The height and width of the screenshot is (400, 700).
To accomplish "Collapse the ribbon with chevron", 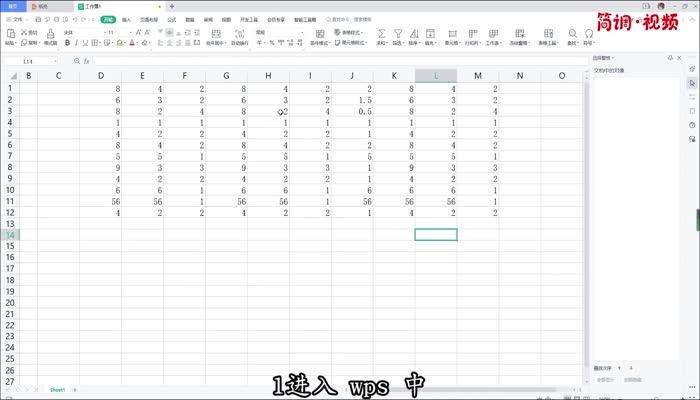I will pyautogui.click(x=692, y=20).
